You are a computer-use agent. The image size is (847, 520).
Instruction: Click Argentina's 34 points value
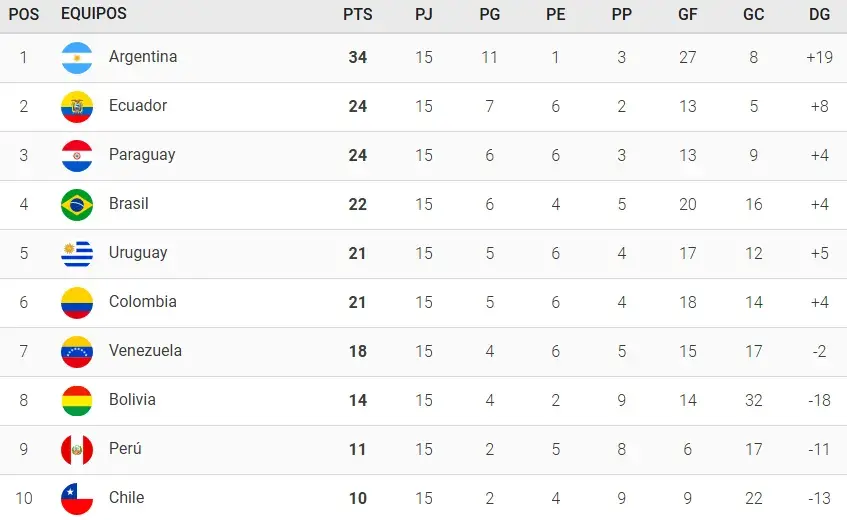[x=358, y=57]
